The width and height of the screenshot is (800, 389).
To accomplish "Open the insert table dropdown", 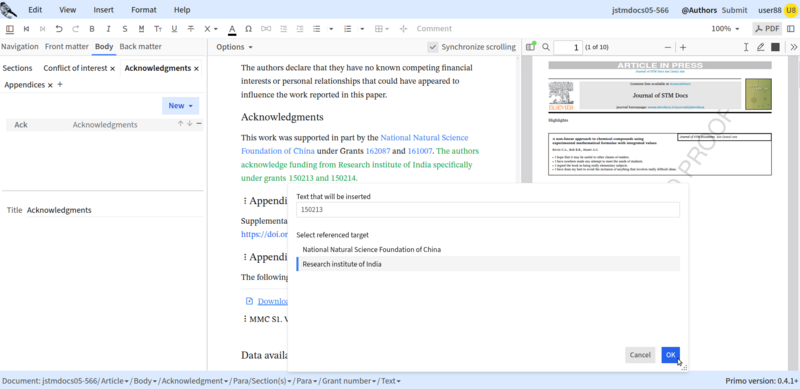I will click(382, 29).
